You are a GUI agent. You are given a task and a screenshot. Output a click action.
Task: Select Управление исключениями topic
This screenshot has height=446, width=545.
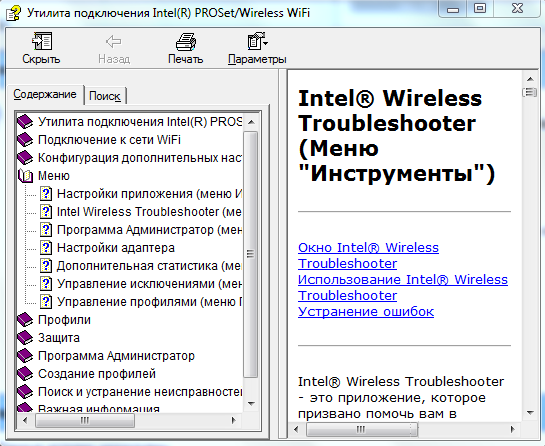coord(149,284)
